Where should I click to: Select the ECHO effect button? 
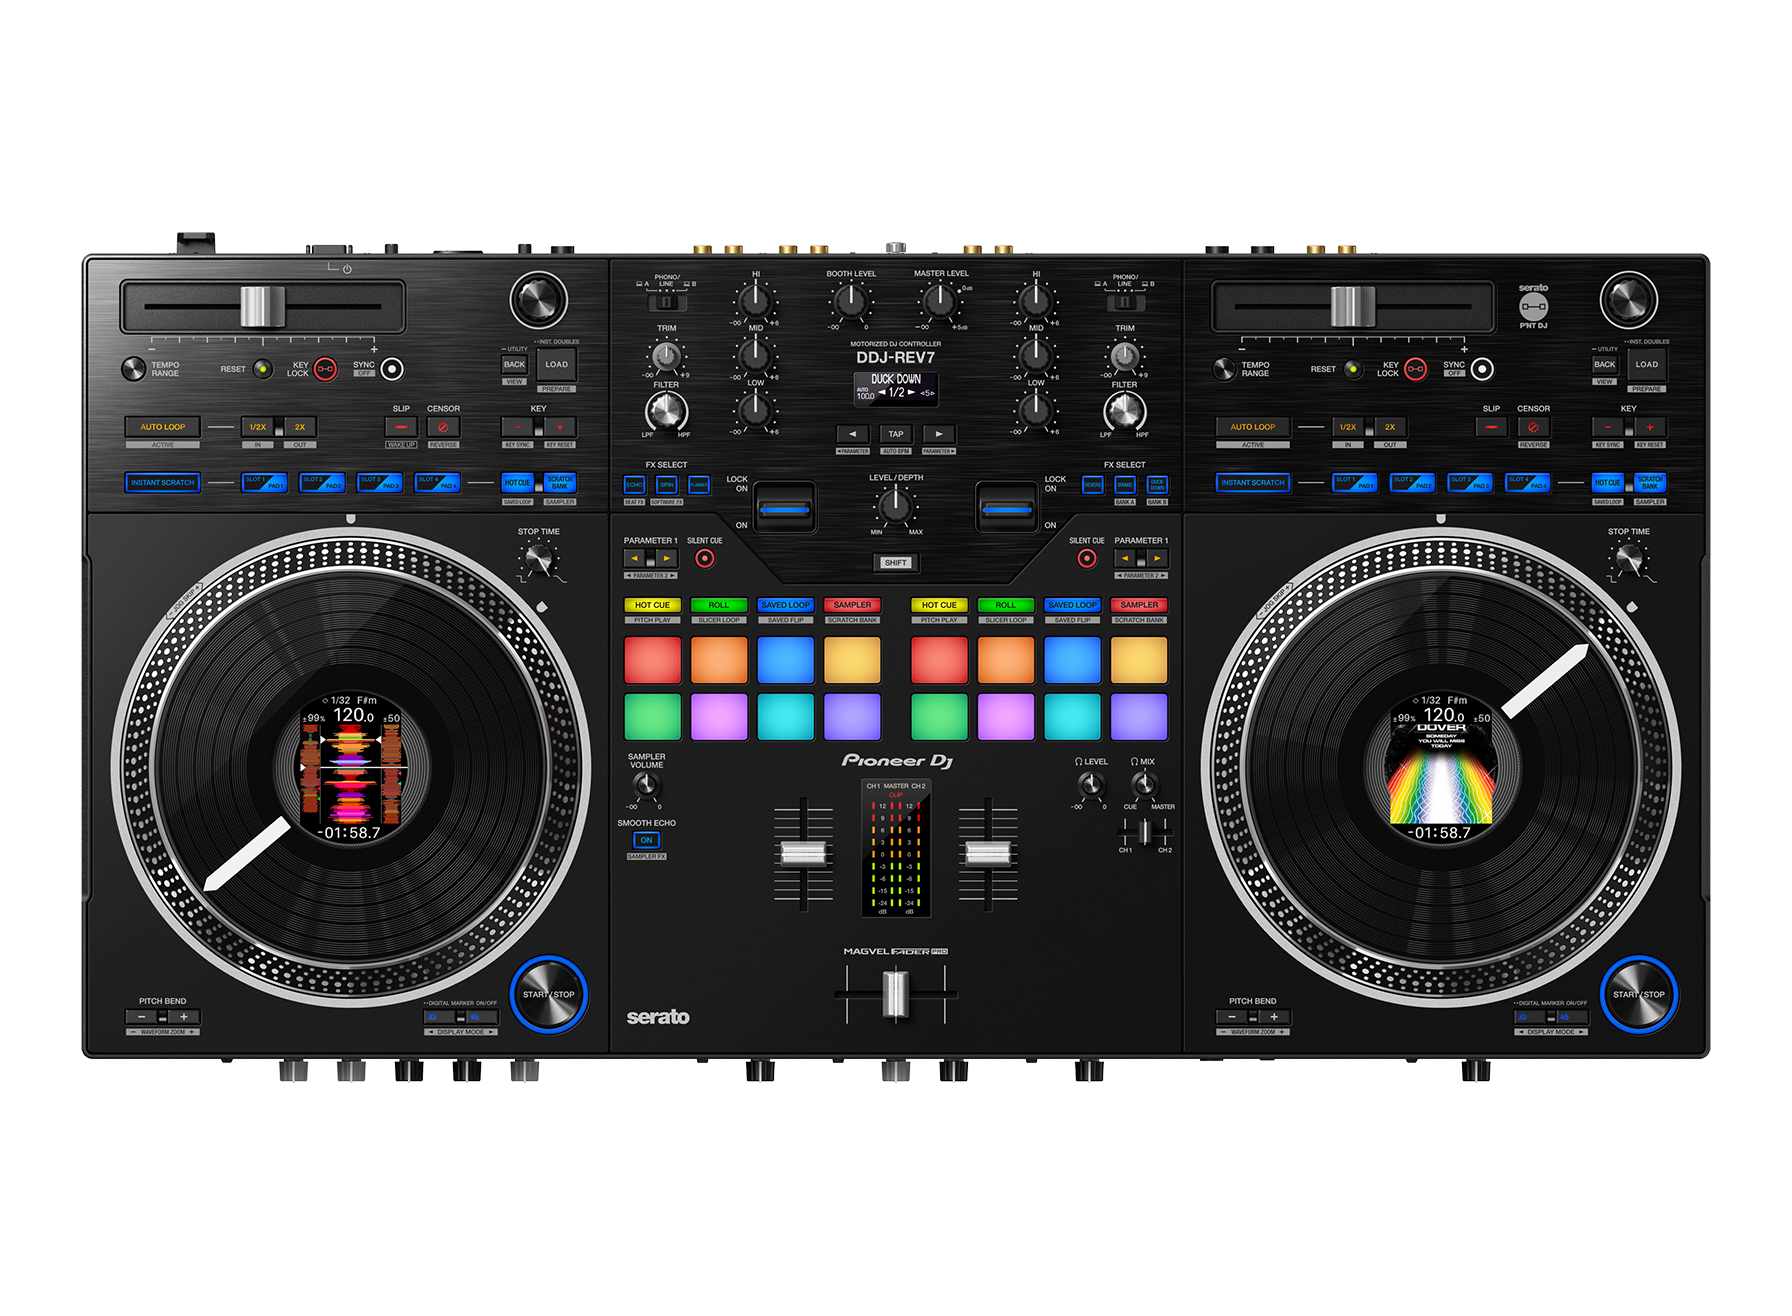point(635,485)
